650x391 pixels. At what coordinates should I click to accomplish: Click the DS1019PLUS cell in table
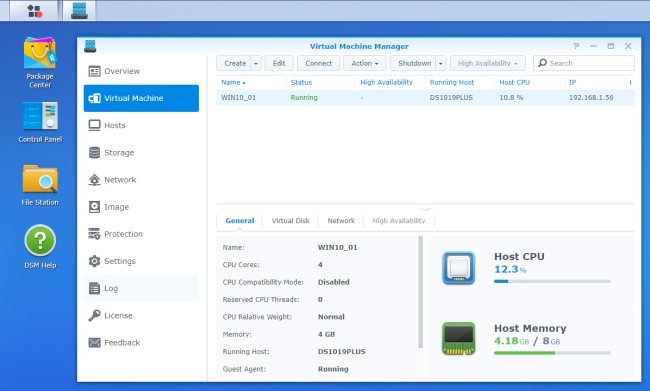451,98
